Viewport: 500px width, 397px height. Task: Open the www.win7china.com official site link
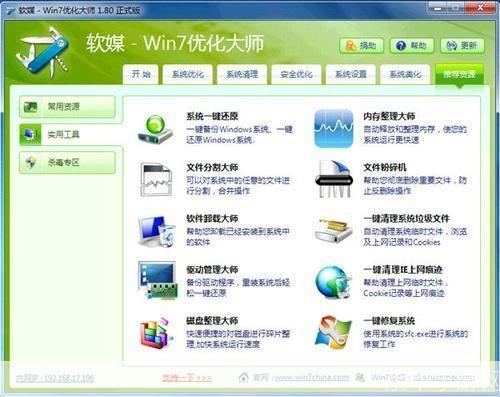click(x=311, y=378)
